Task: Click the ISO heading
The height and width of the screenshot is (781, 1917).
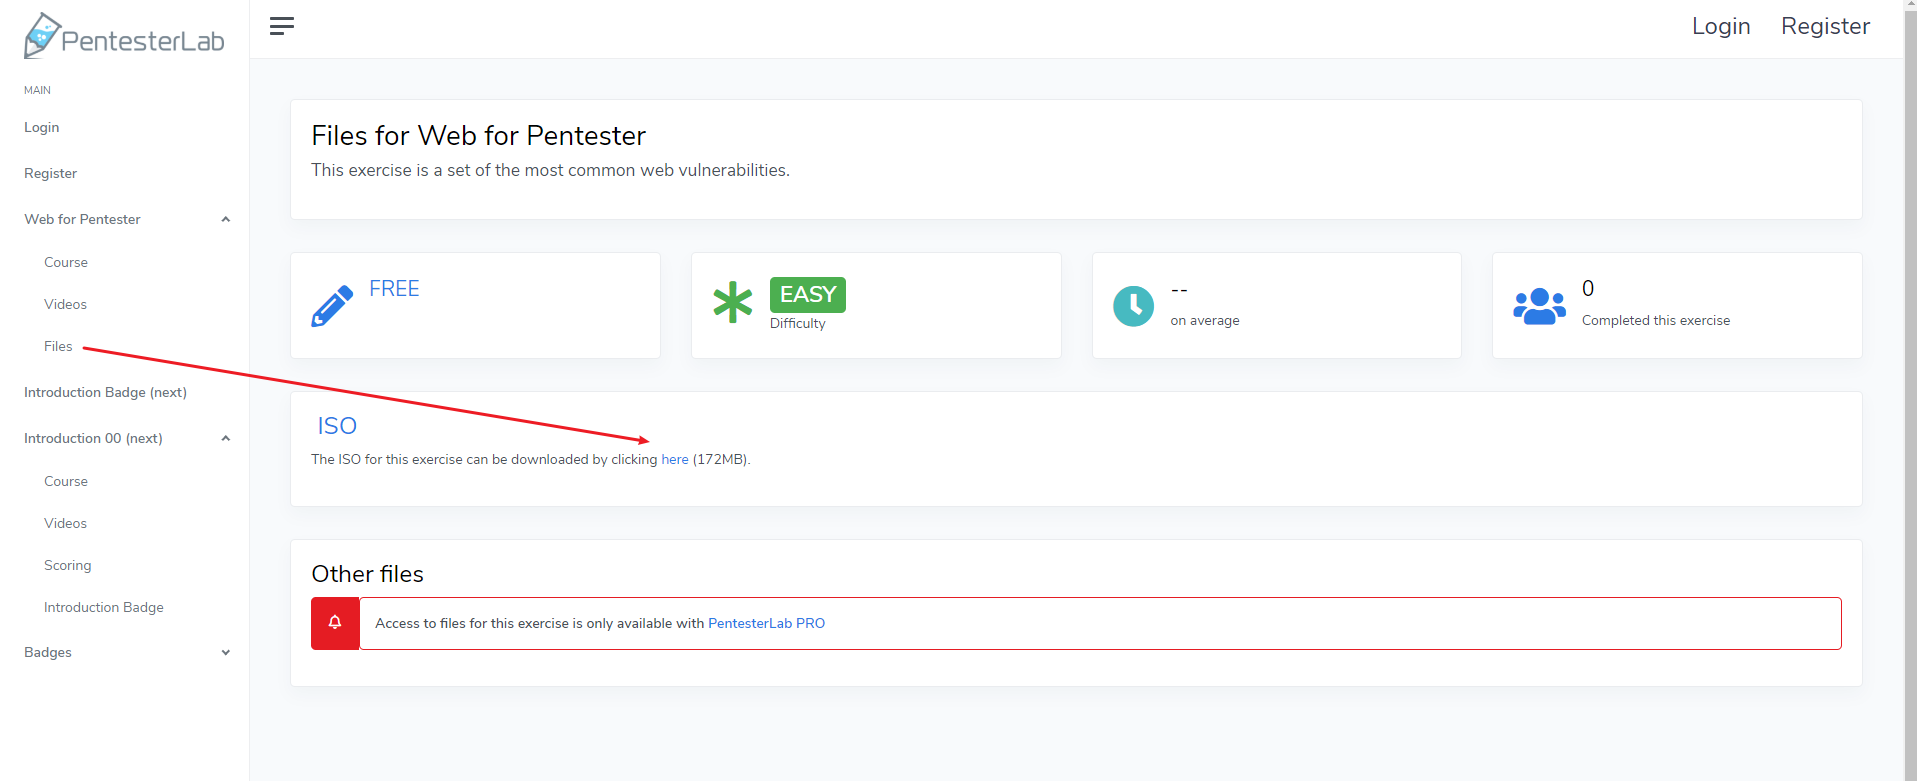Action: click(337, 426)
